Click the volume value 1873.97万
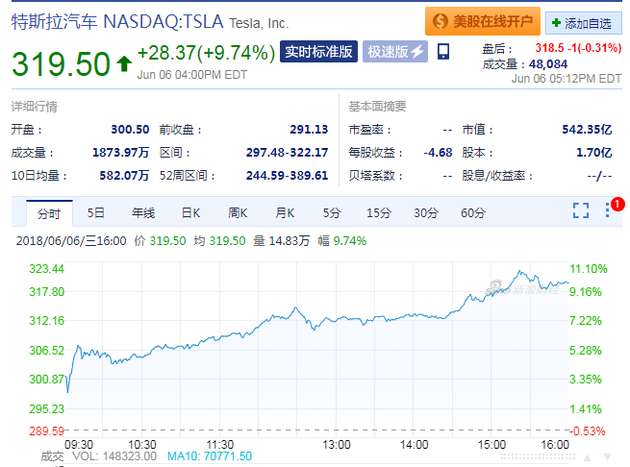This screenshot has width=630, height=467. click(121, 152)
